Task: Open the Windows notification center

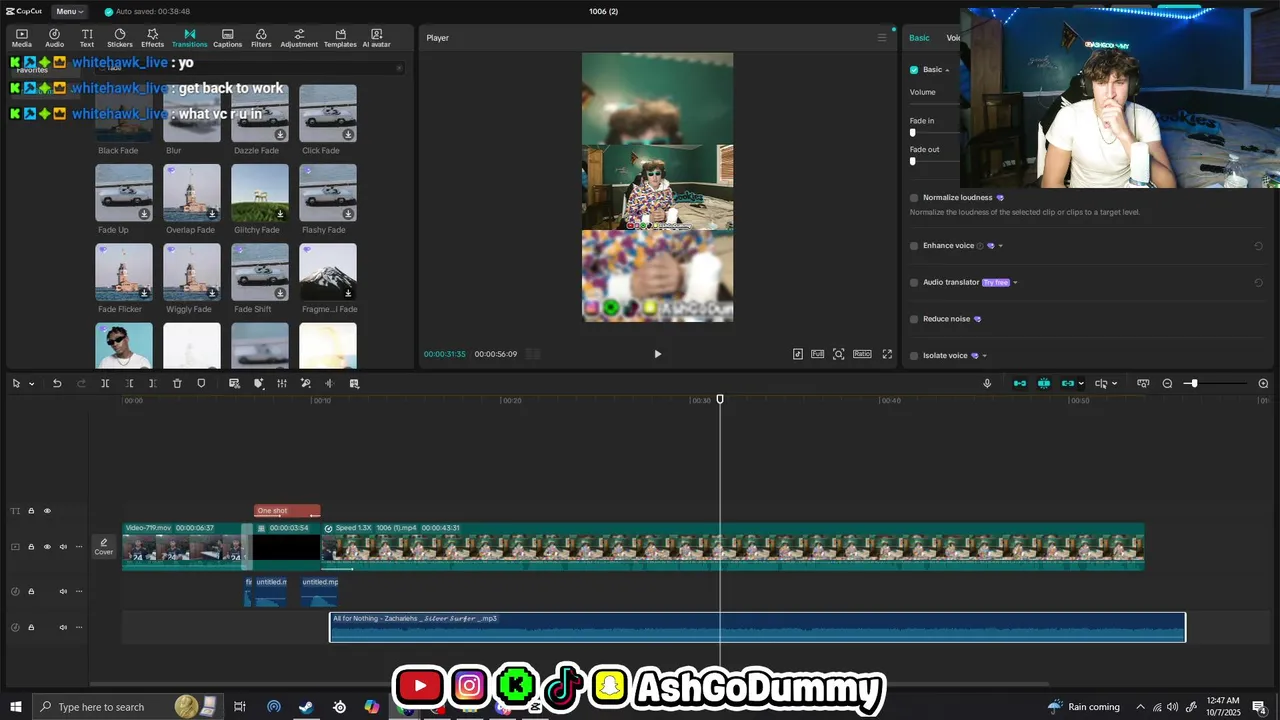Action: pyautogui.click(x=1259, y=707)
